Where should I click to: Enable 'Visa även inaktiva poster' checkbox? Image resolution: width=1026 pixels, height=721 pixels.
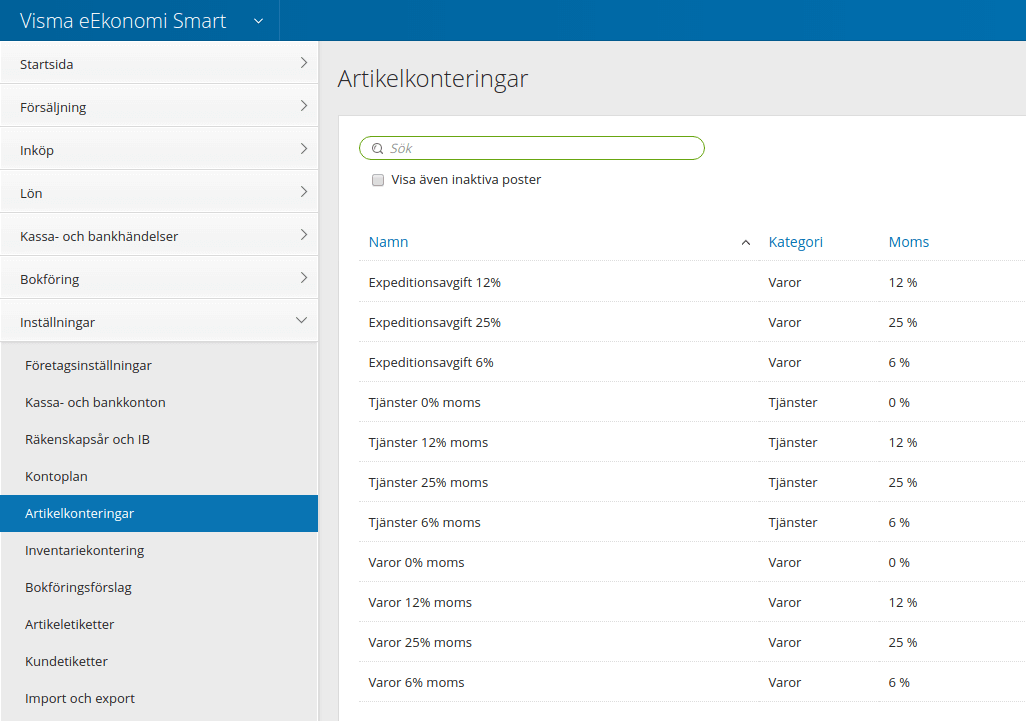pos(378,180)
